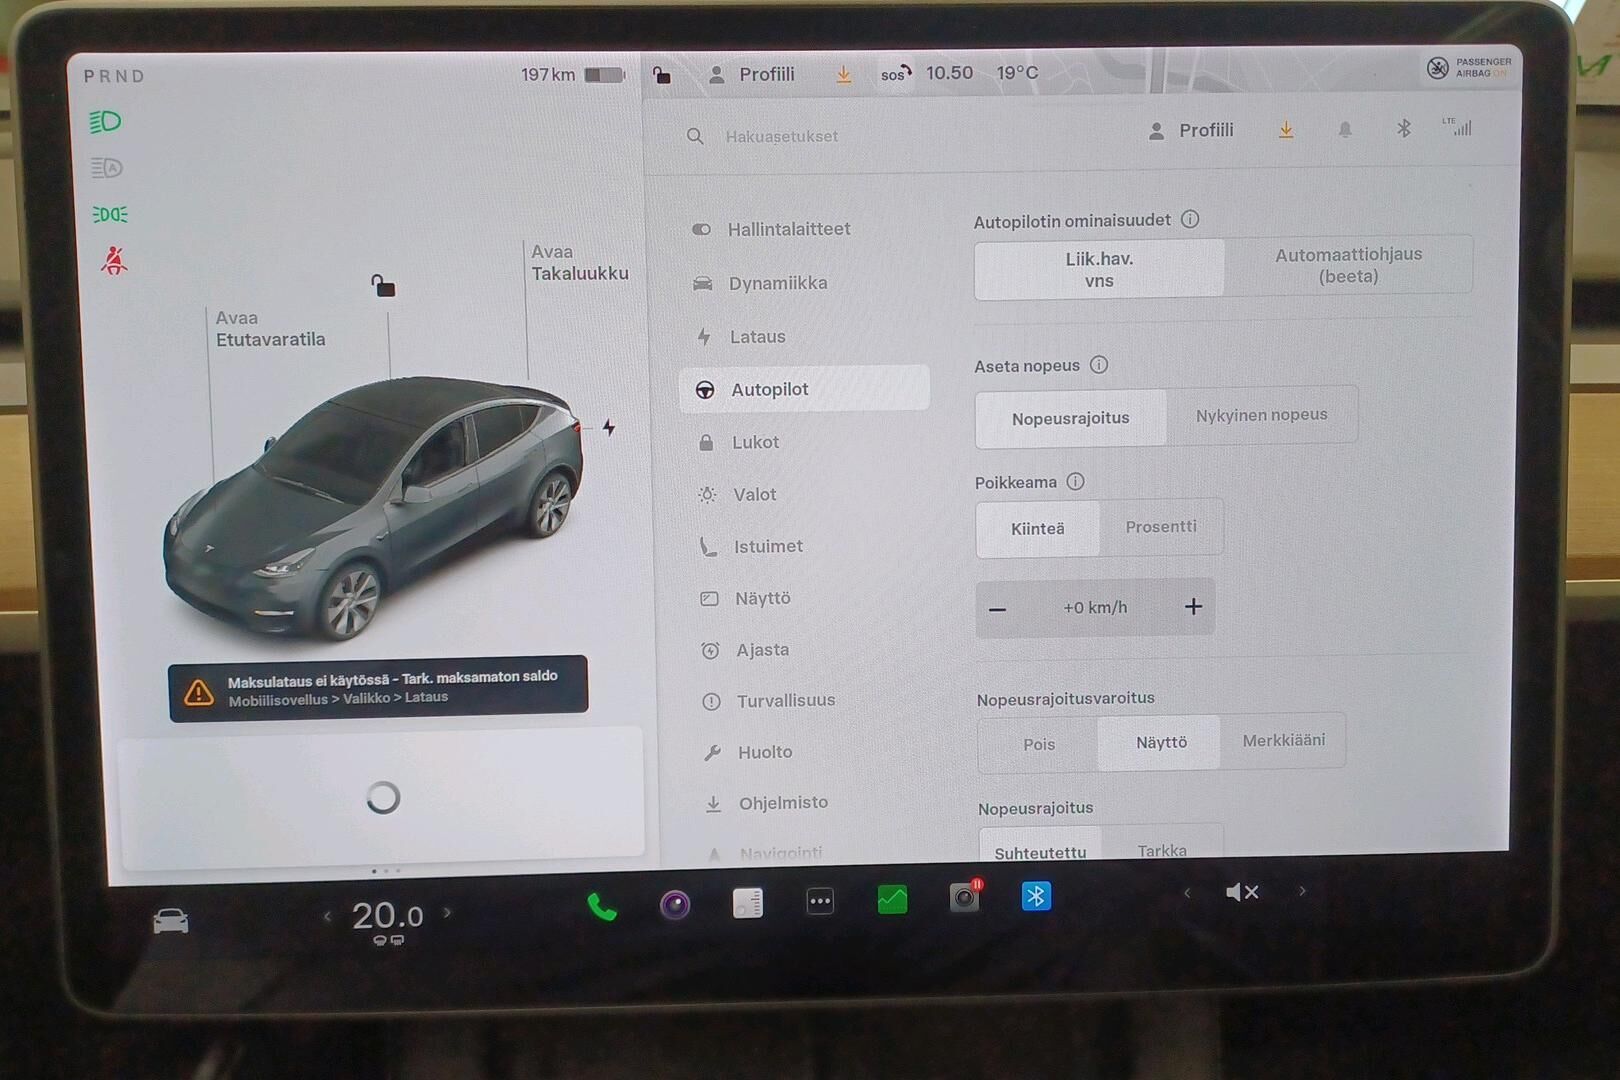Select Automaattiohjaus (beeta) option

coord(1348,265)
